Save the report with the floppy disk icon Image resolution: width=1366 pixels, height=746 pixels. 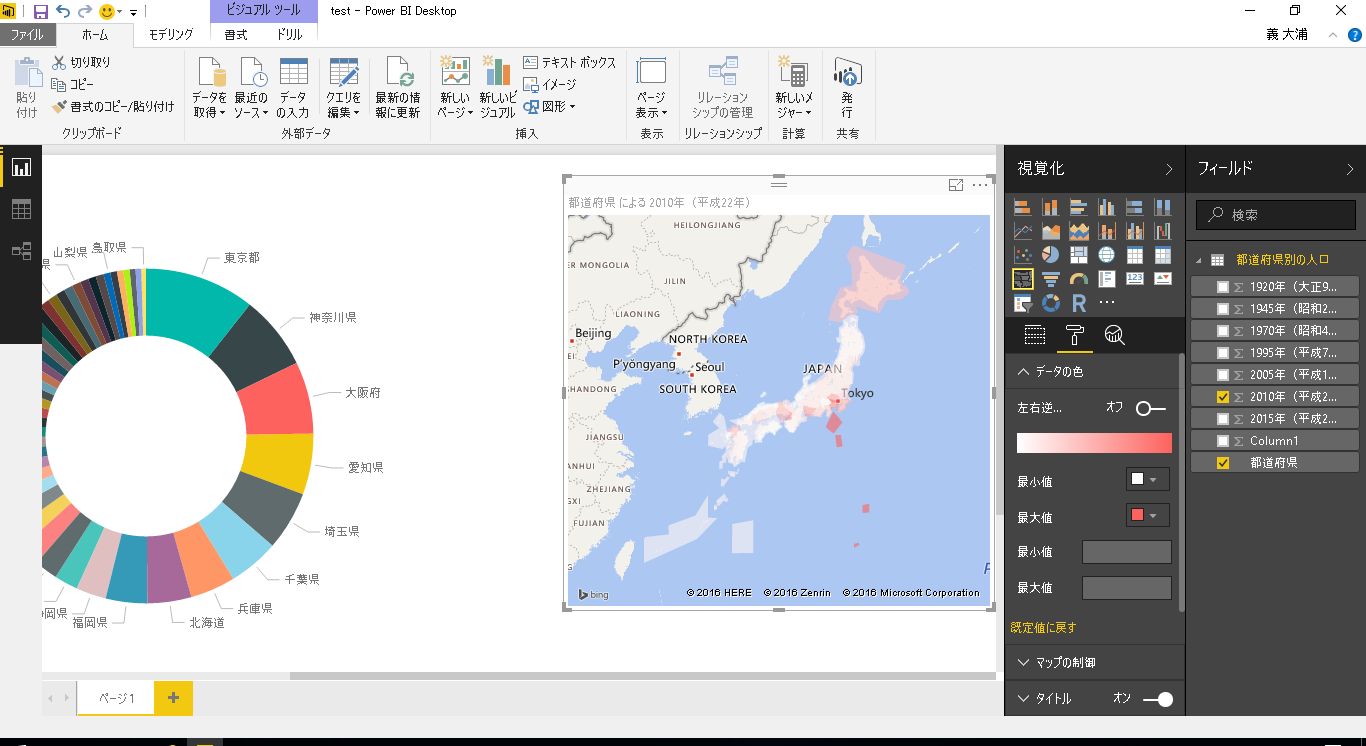[41, 12]
